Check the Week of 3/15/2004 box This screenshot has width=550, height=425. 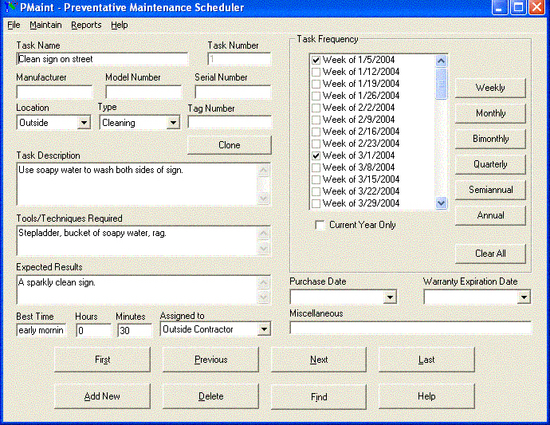(316, 179)
